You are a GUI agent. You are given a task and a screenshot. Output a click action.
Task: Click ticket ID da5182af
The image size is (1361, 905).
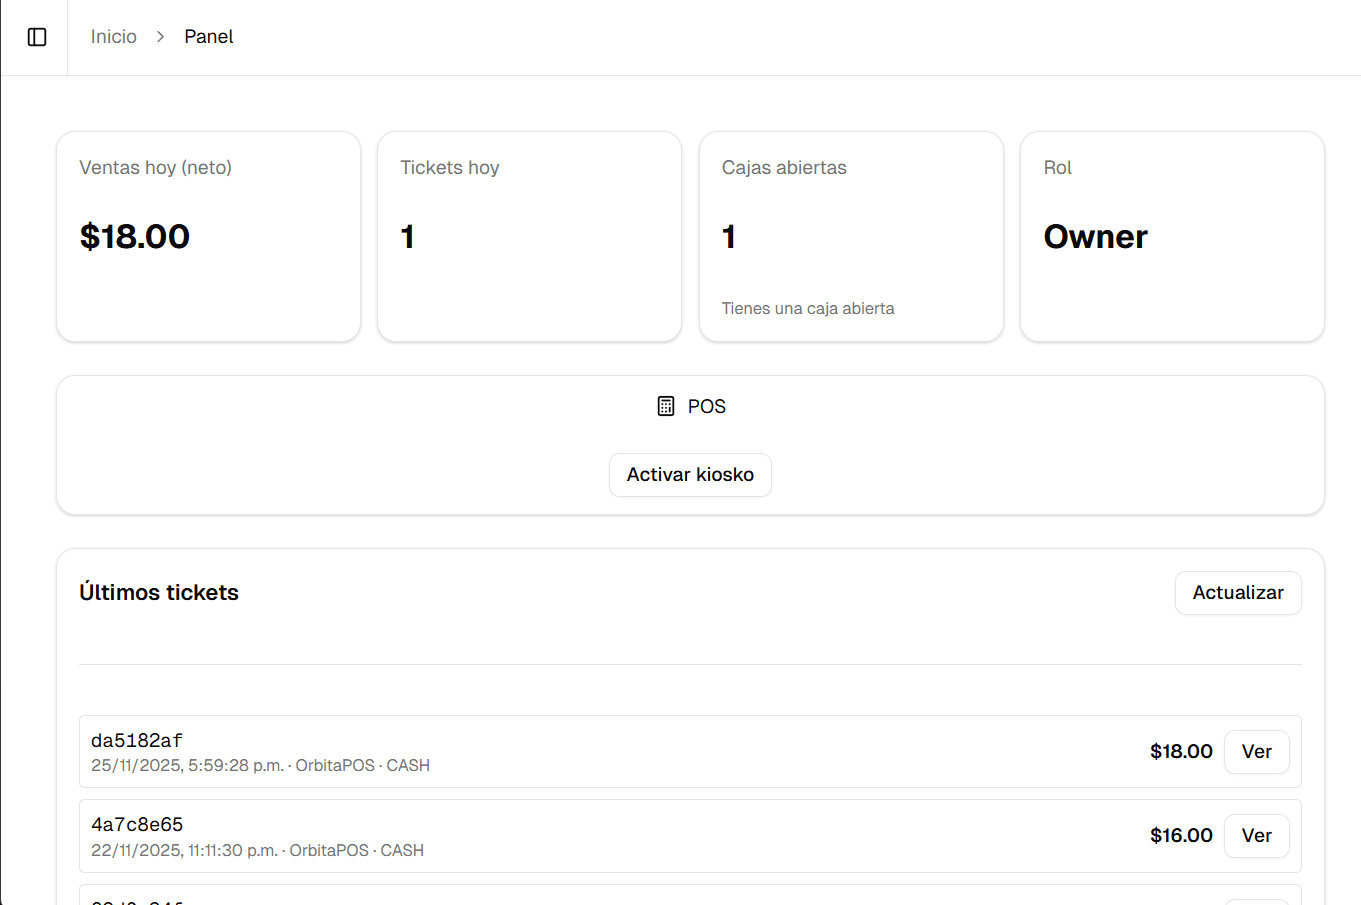coord(137,741)
